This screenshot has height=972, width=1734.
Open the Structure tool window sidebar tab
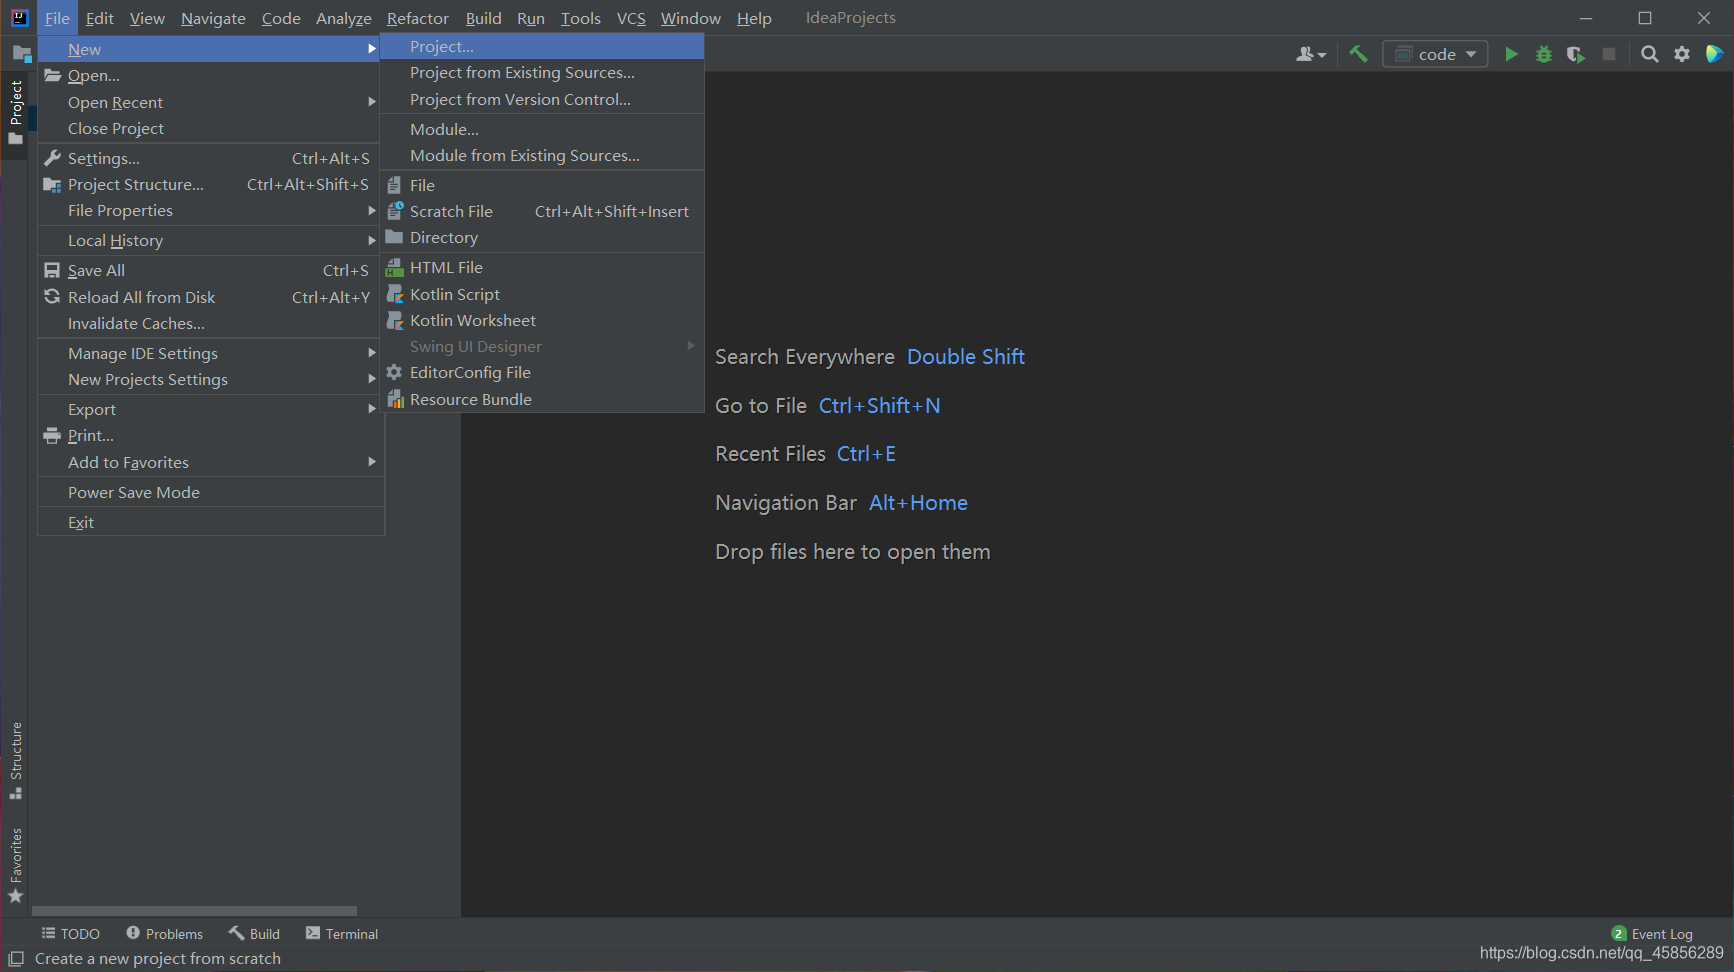coord(16,760)
